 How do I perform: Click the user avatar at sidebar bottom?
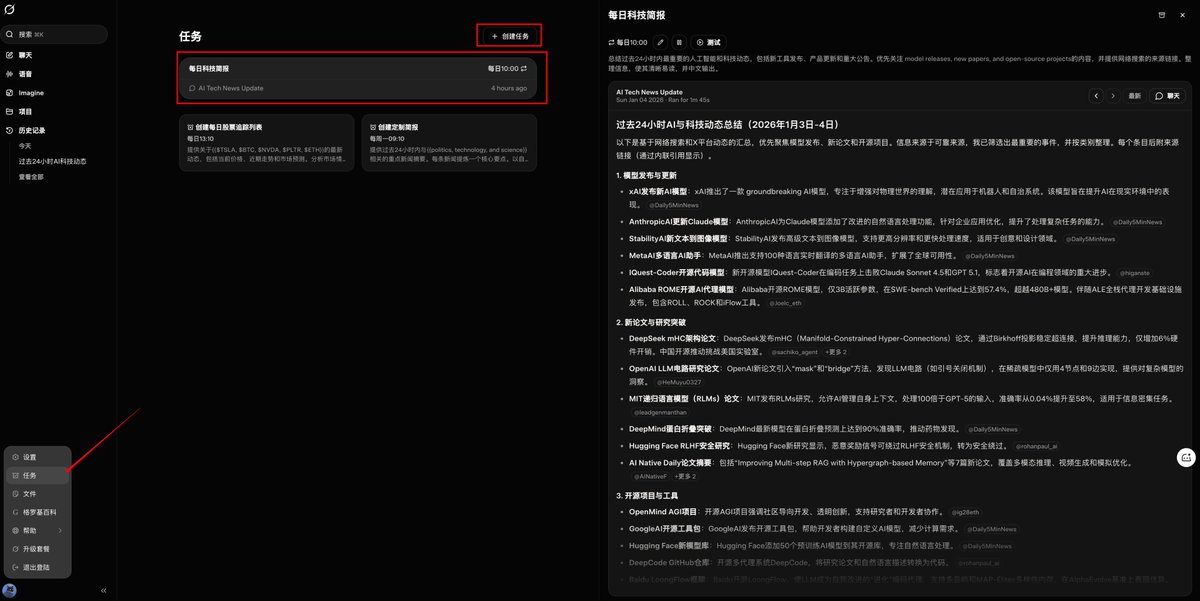click(x=9, y=590)
